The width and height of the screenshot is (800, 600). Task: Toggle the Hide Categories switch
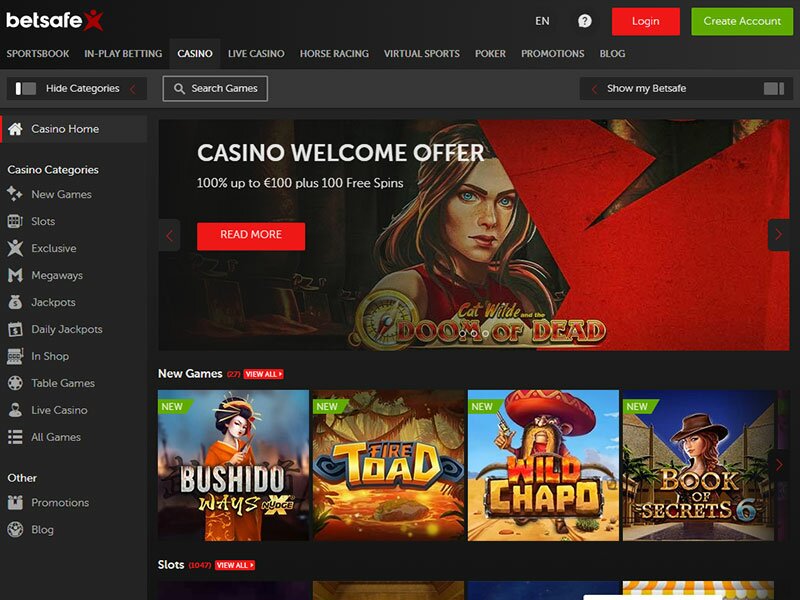(26, 89)
